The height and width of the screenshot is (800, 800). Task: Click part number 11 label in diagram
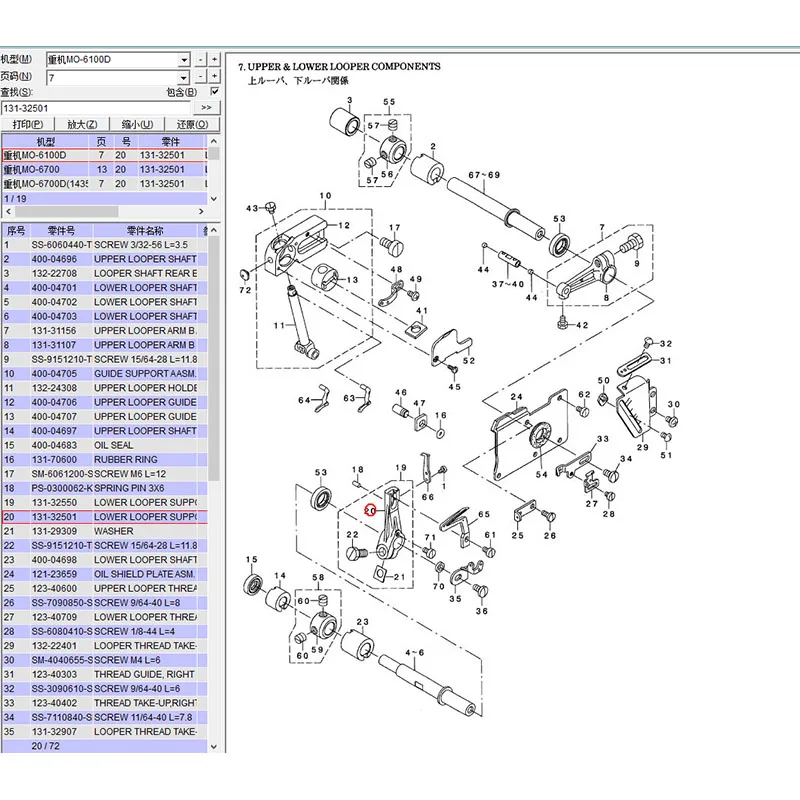[280, 326]
